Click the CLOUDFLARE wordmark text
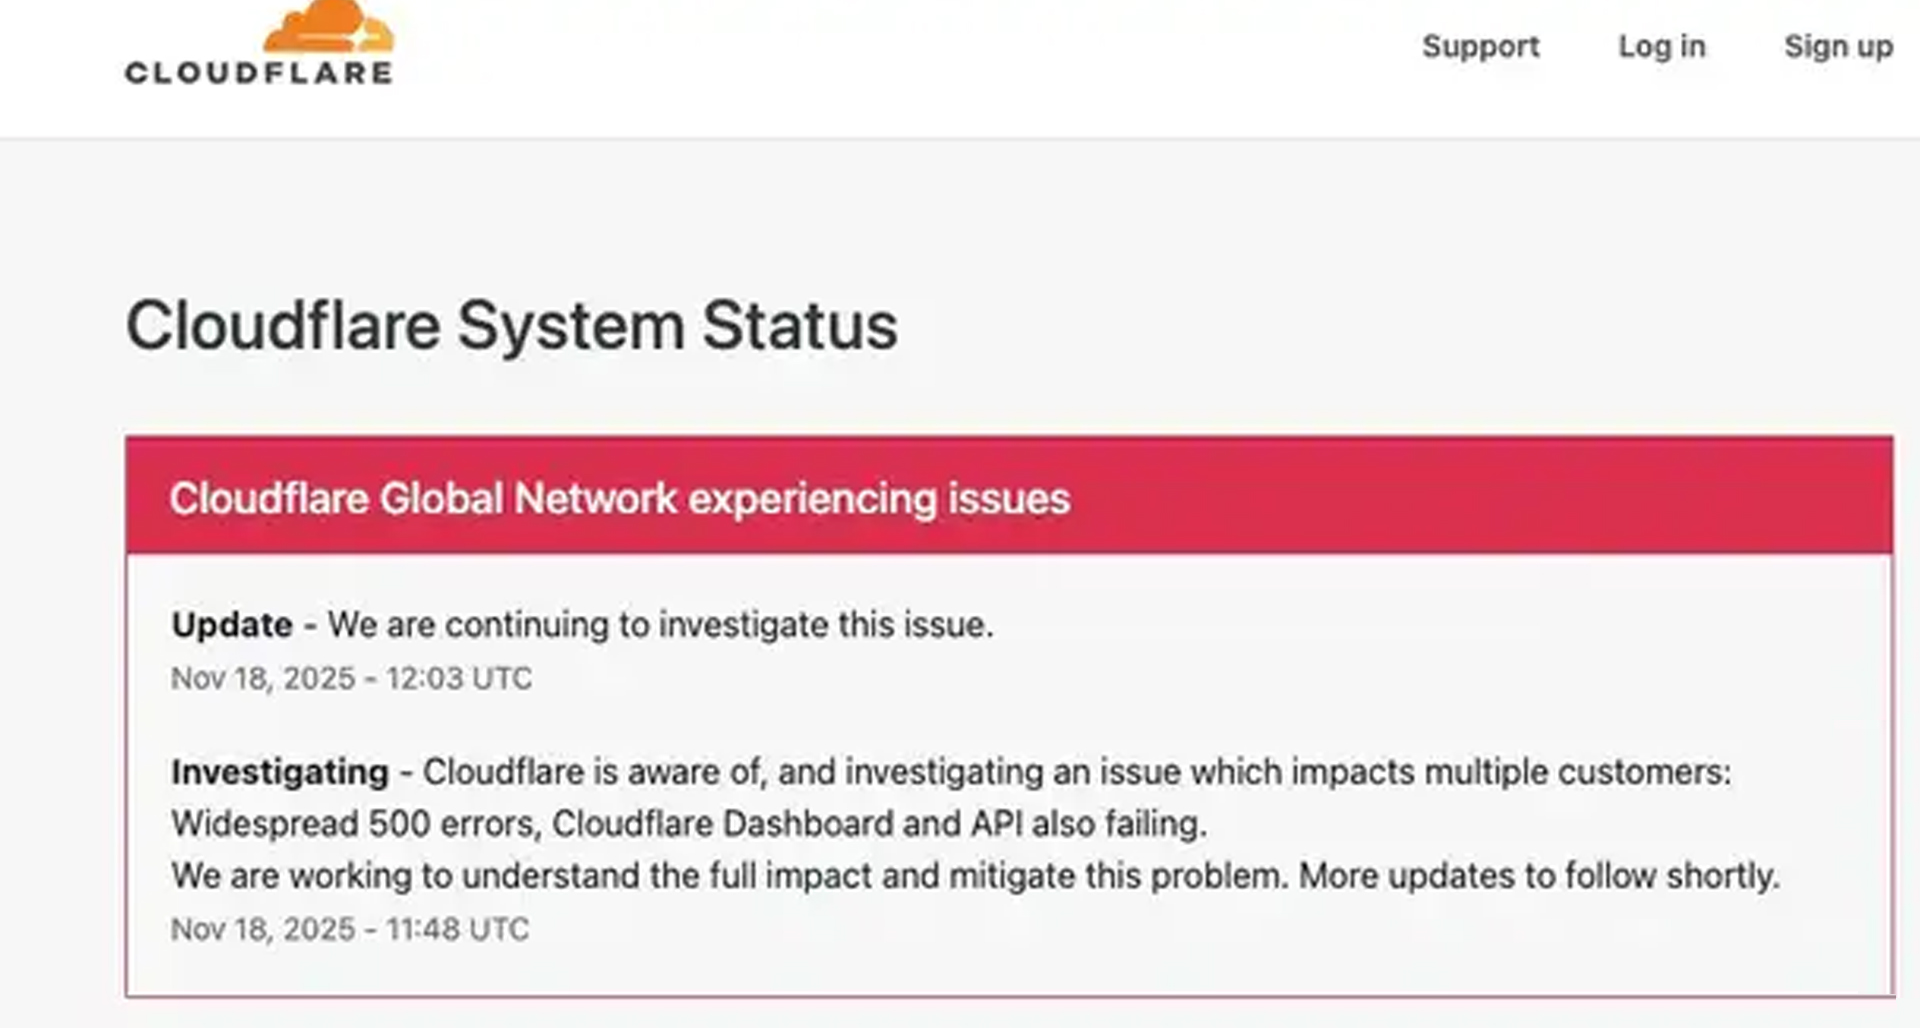 [x=258, y=73]
